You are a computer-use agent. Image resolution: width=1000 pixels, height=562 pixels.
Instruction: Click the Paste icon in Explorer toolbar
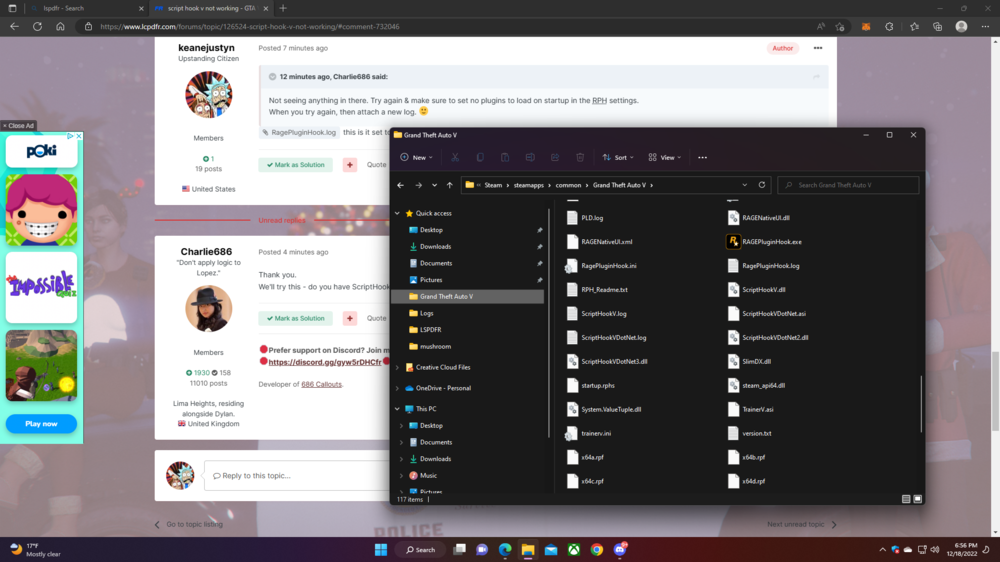504,158
